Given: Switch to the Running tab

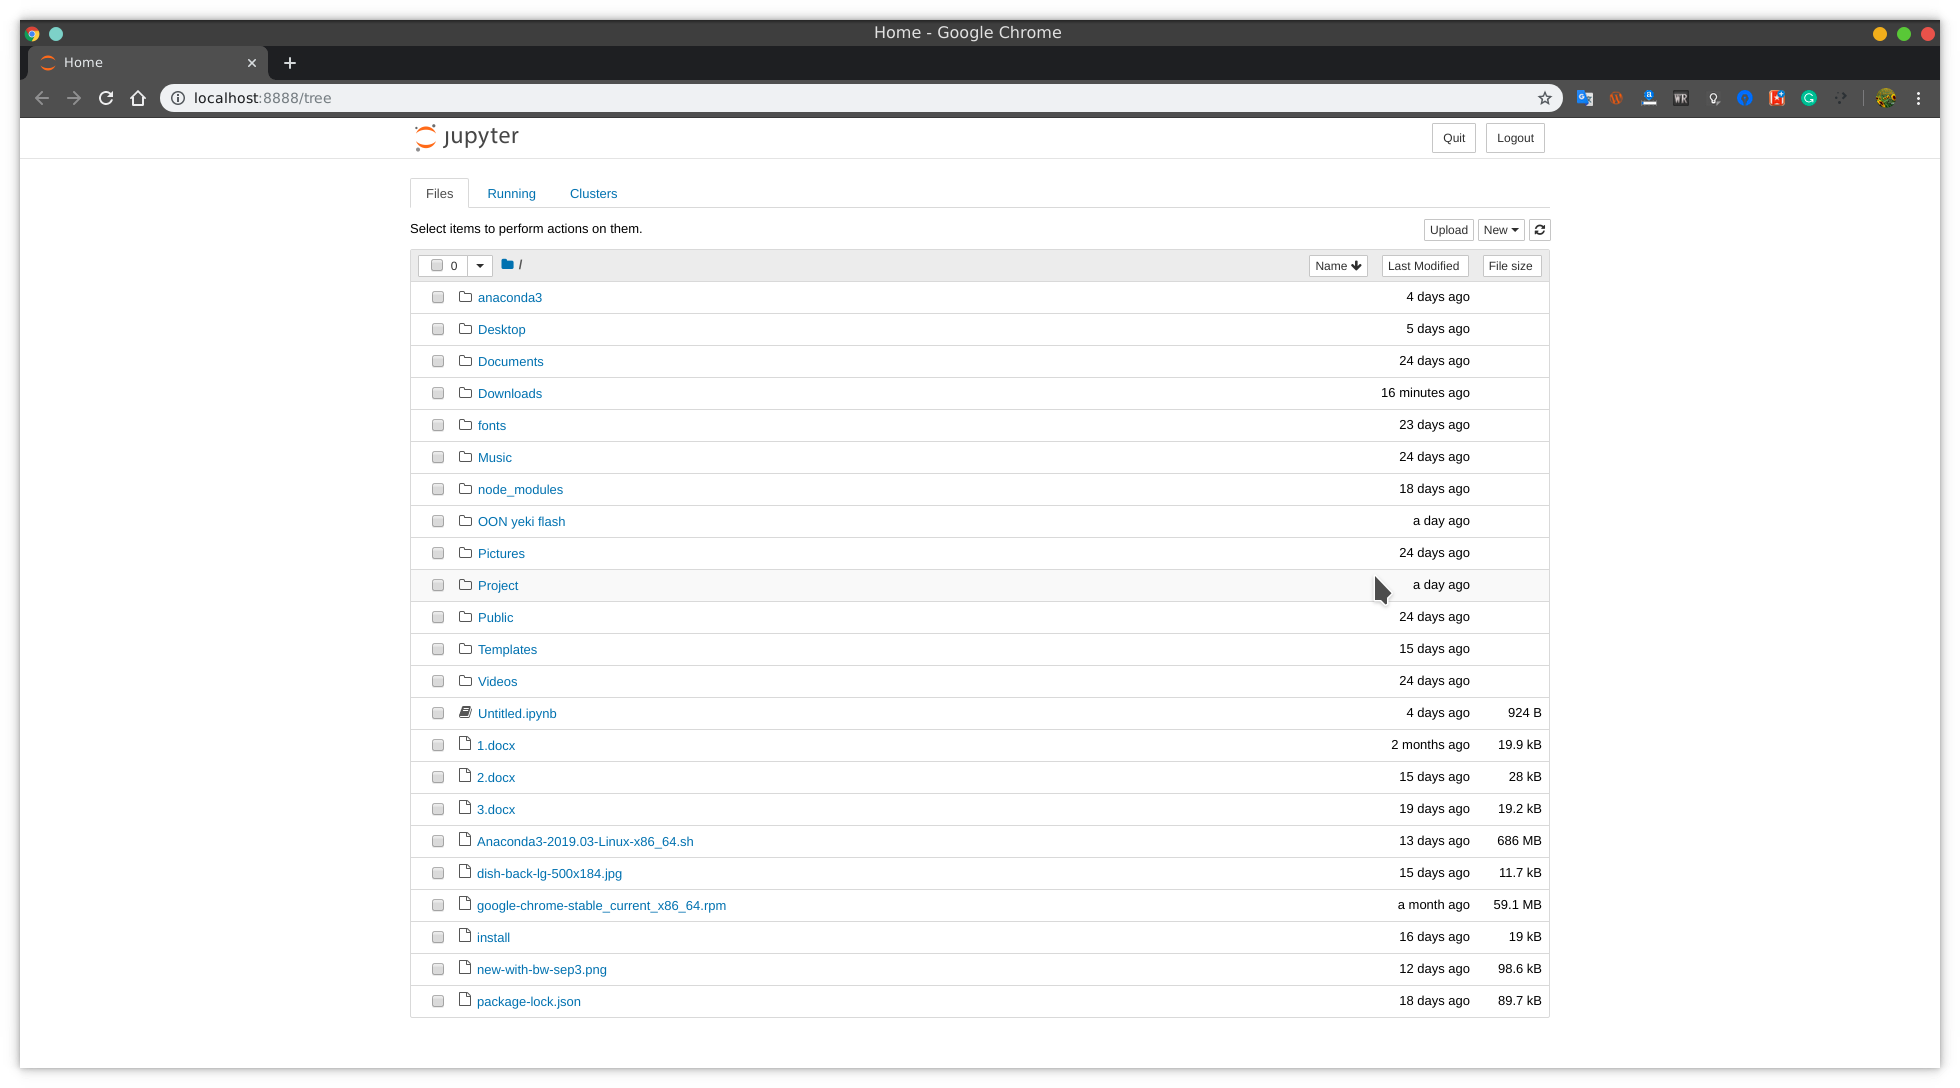Looking at the screenshot, I should click(510, 193).
